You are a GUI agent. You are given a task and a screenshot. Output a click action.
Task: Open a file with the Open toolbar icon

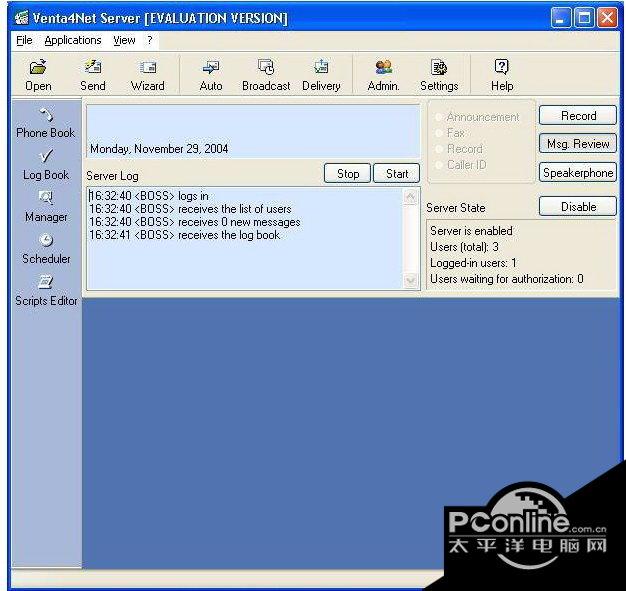(x=38, y=75)
